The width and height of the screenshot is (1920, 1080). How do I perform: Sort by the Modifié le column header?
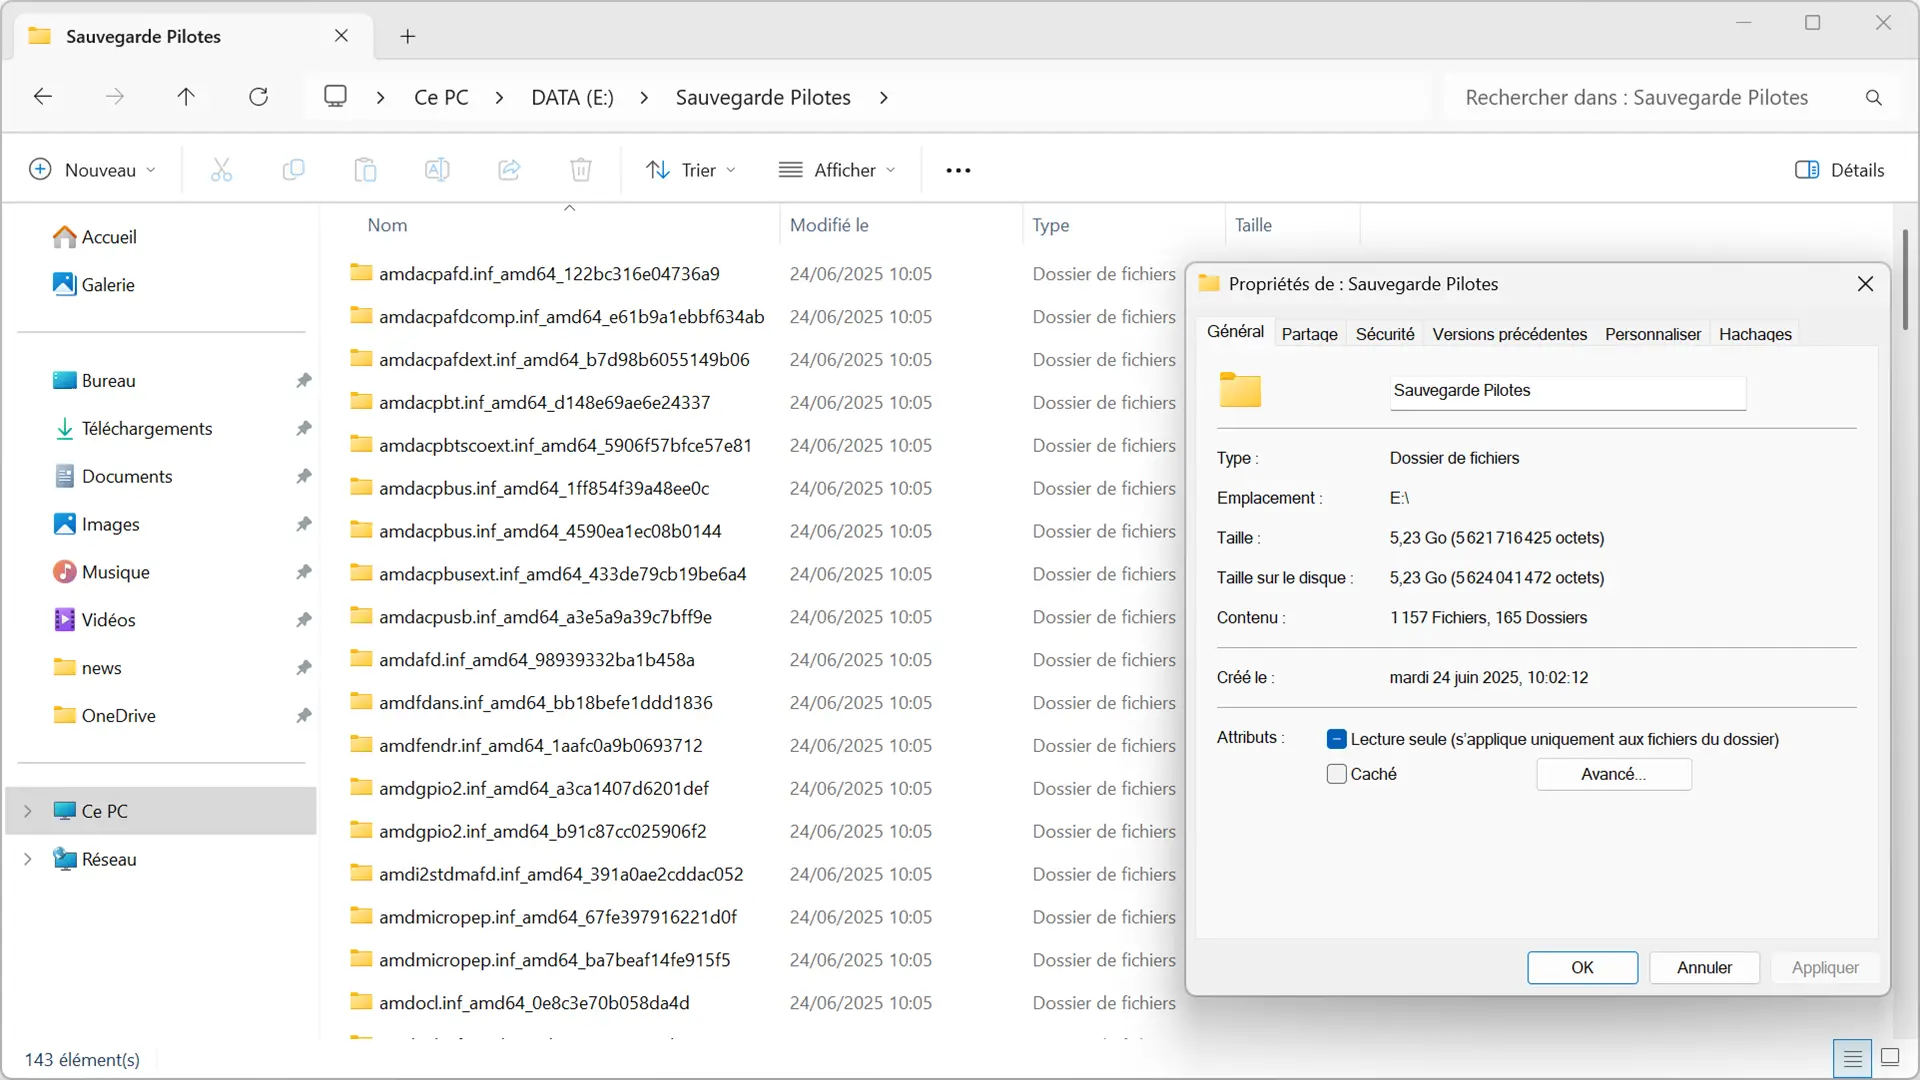click(829, 225)
